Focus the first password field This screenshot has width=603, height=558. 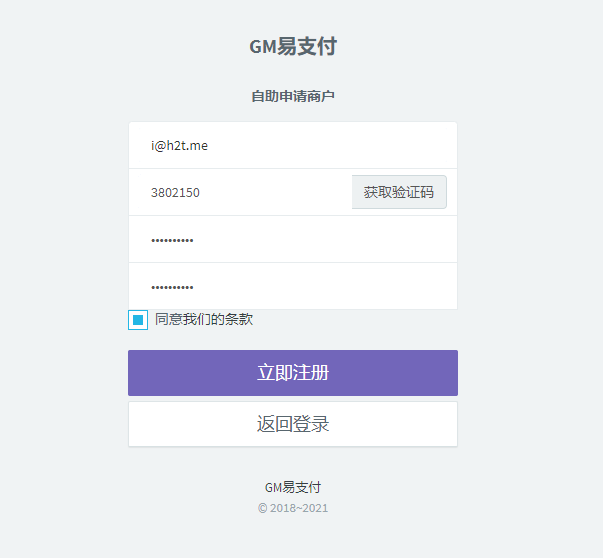(x=292, y=240)
